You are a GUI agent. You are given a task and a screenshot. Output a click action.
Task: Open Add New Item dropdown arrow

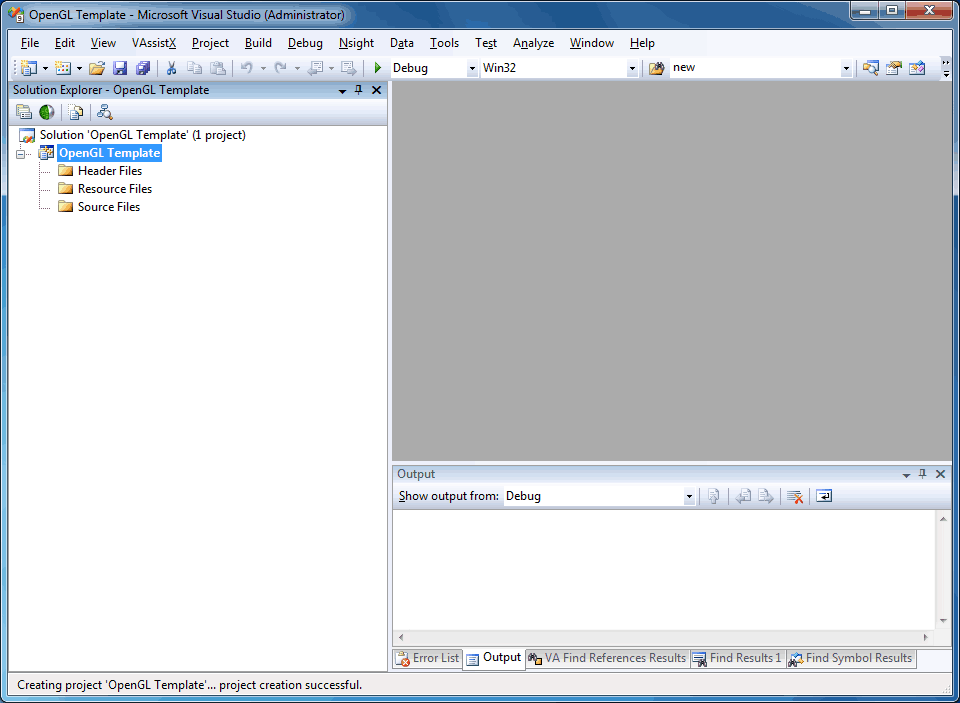tap(79, 69)
